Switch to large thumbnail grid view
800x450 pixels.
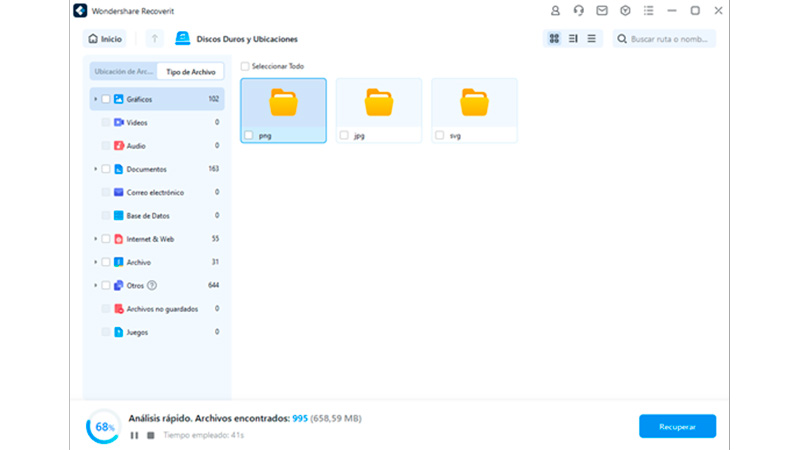coord(554,39)
